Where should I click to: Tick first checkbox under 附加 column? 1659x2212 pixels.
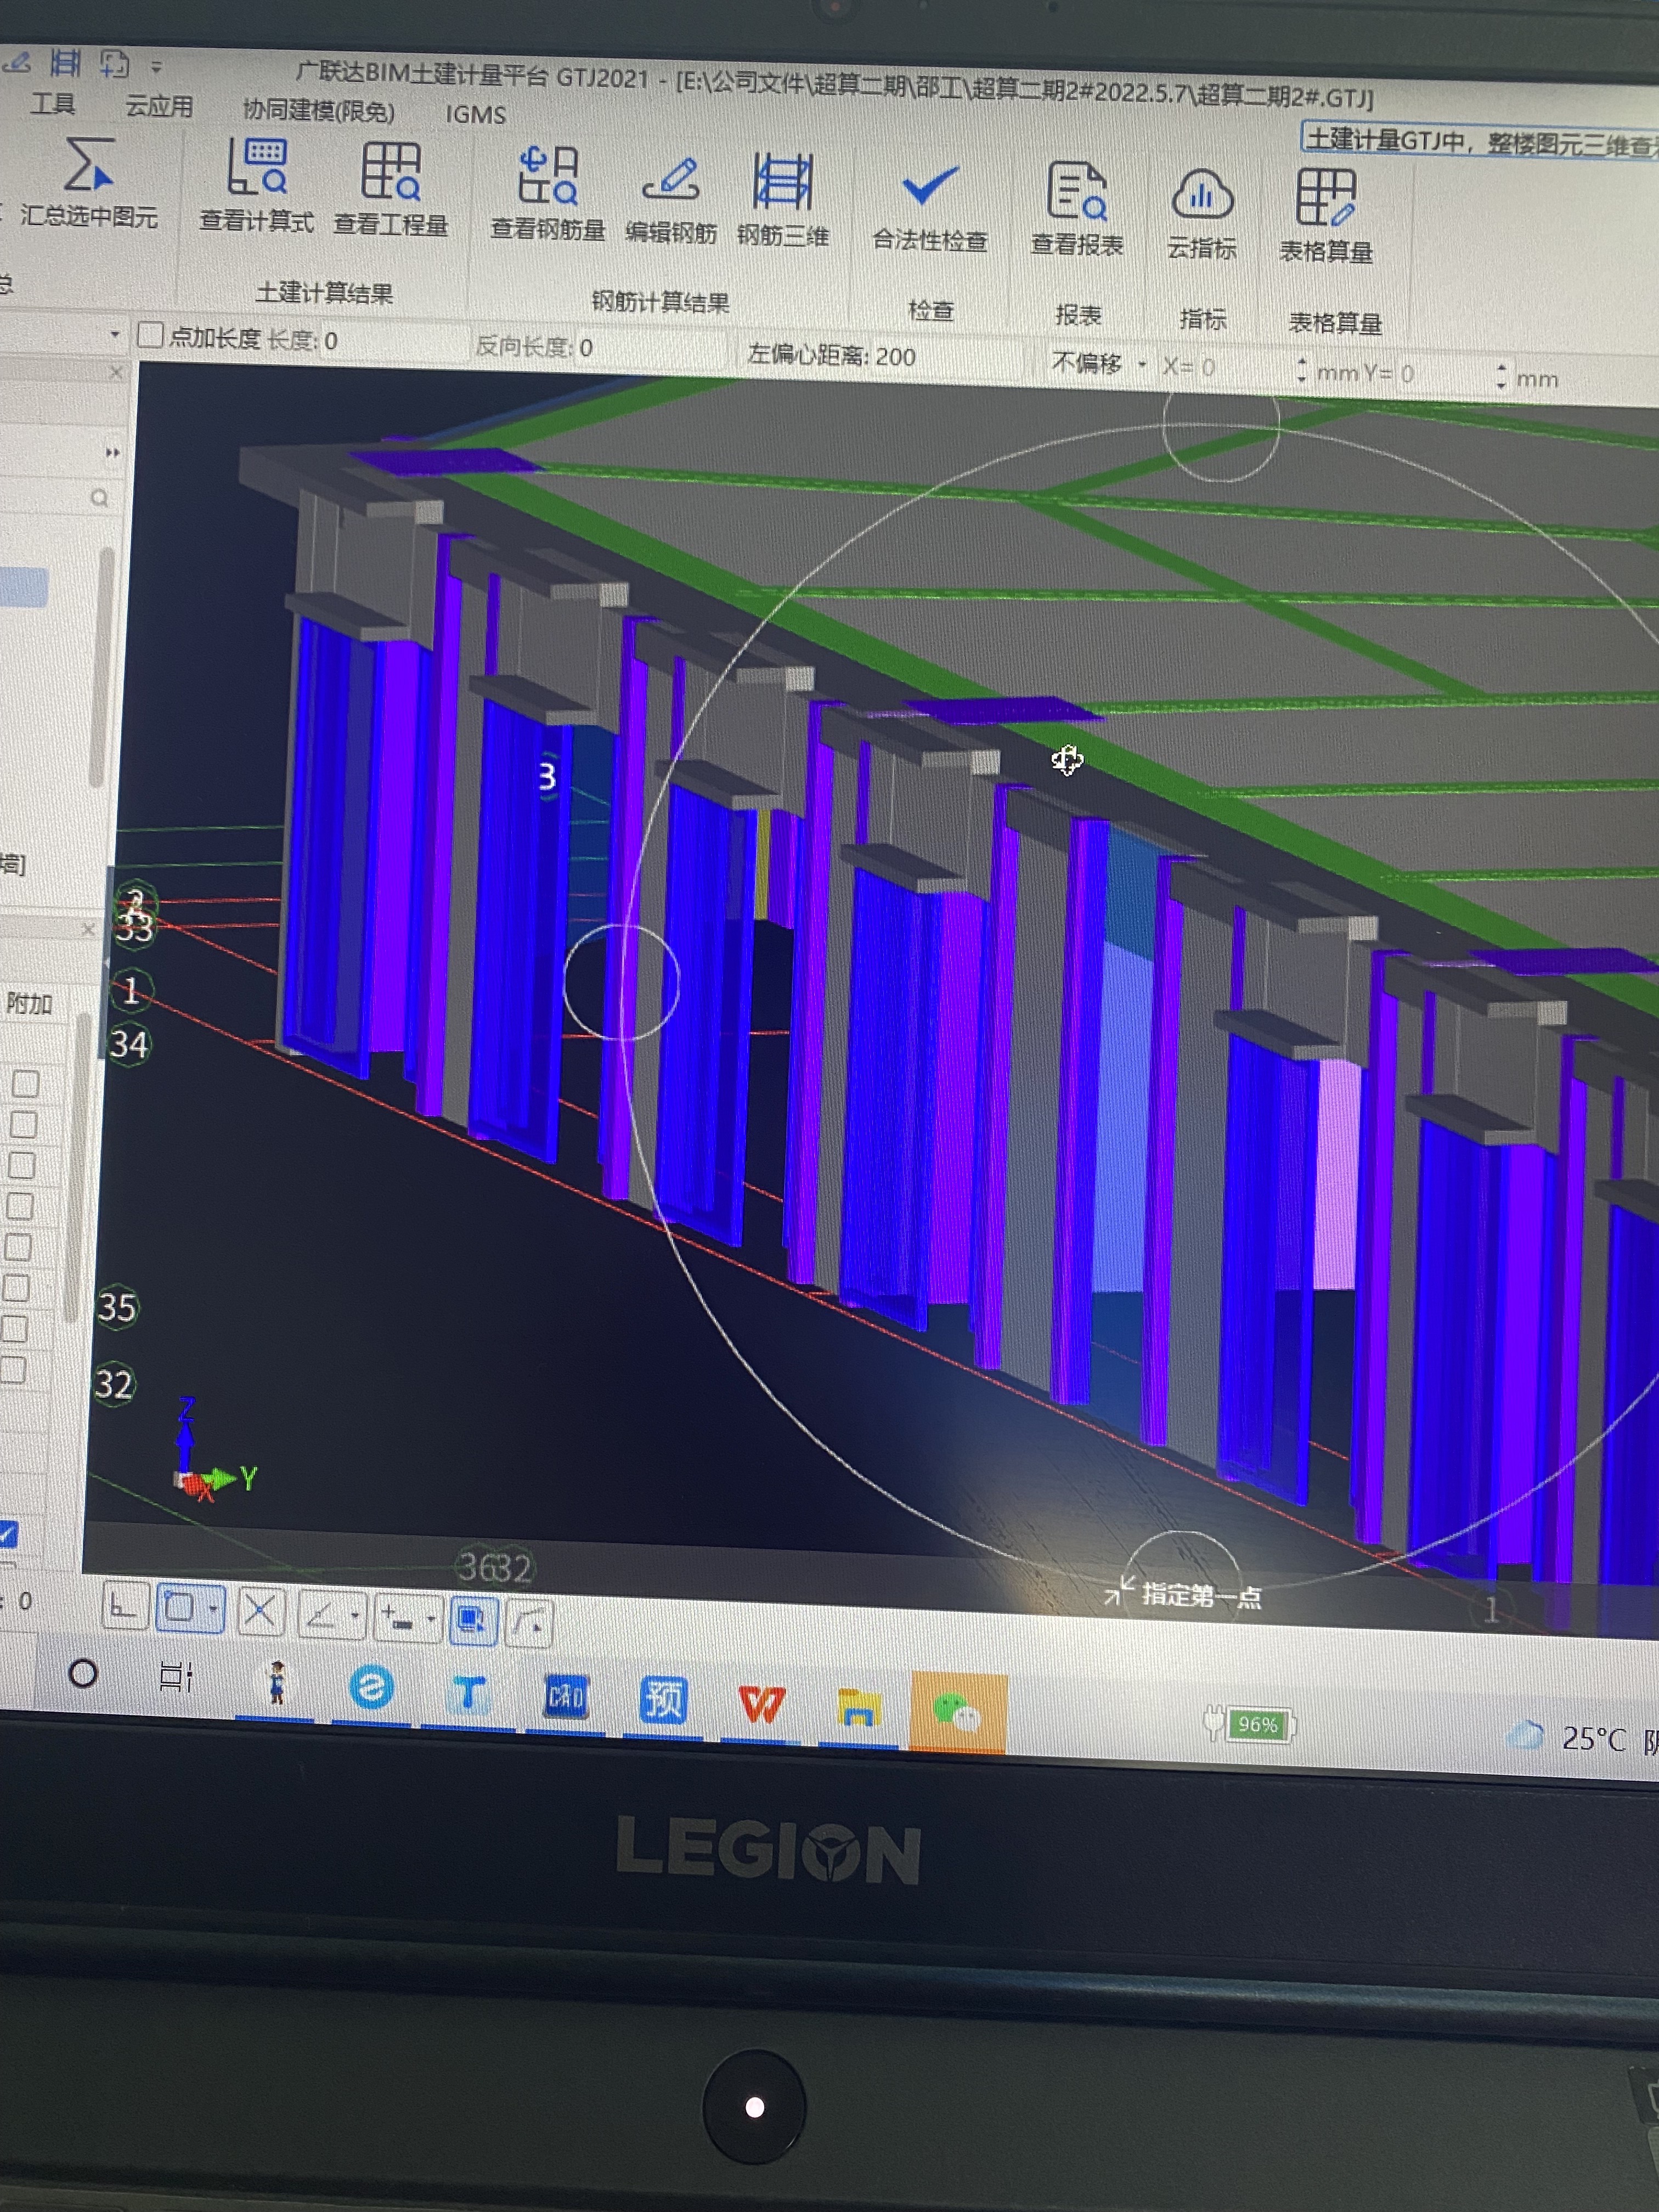(25, 1083)
